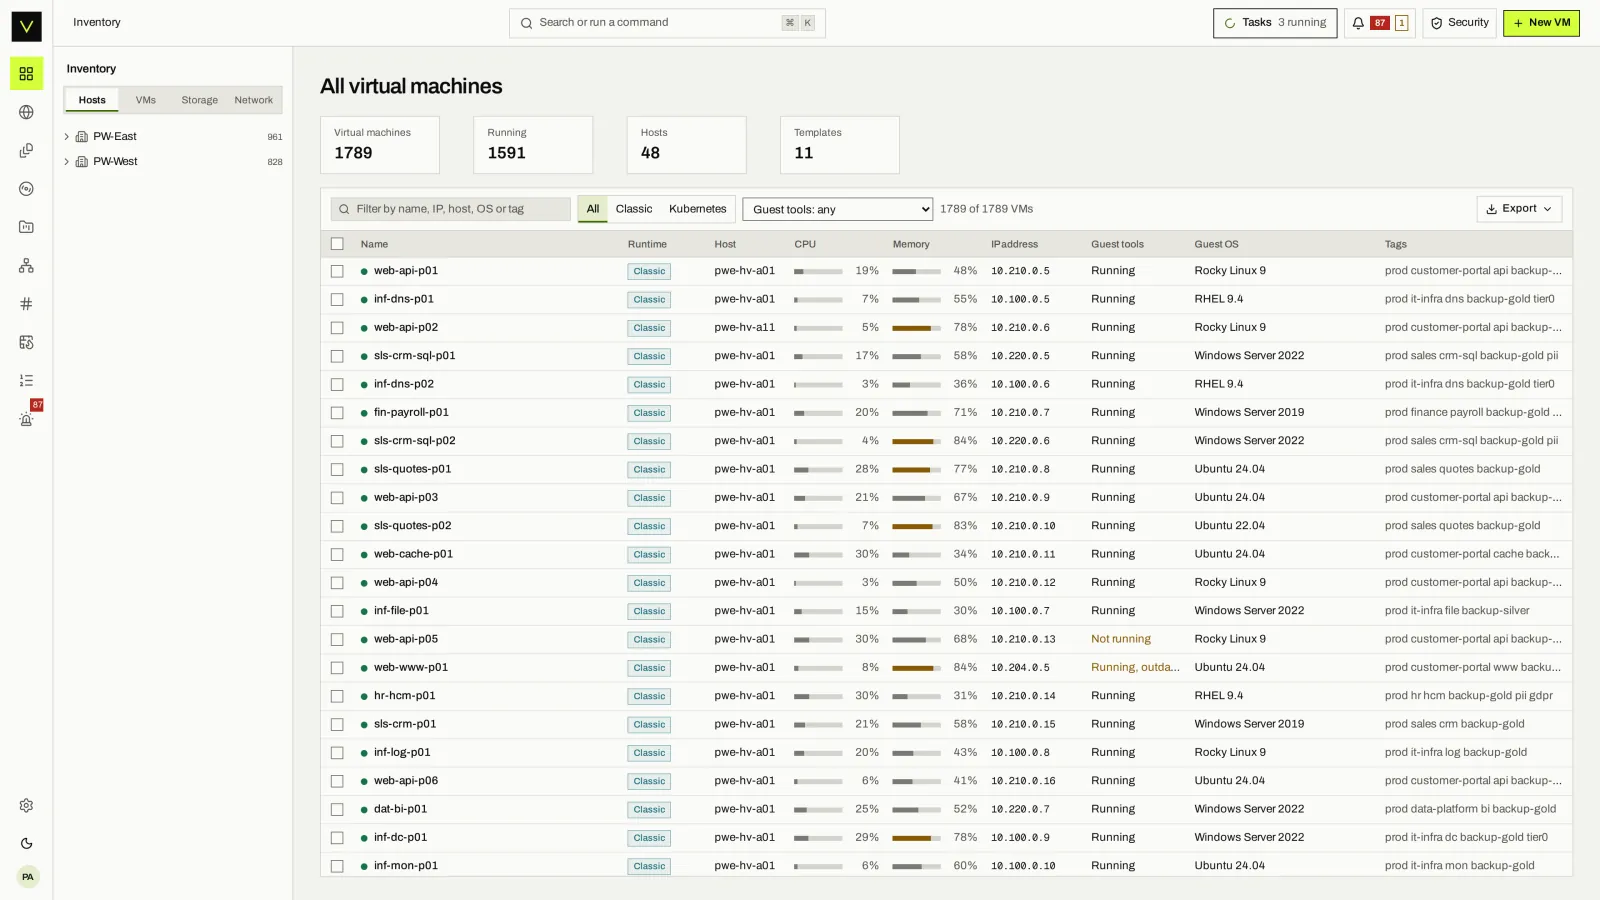This screenshot has width=1600, height=900.
Task: Open the settings gear in sidebar
Action: click(26, 806)
